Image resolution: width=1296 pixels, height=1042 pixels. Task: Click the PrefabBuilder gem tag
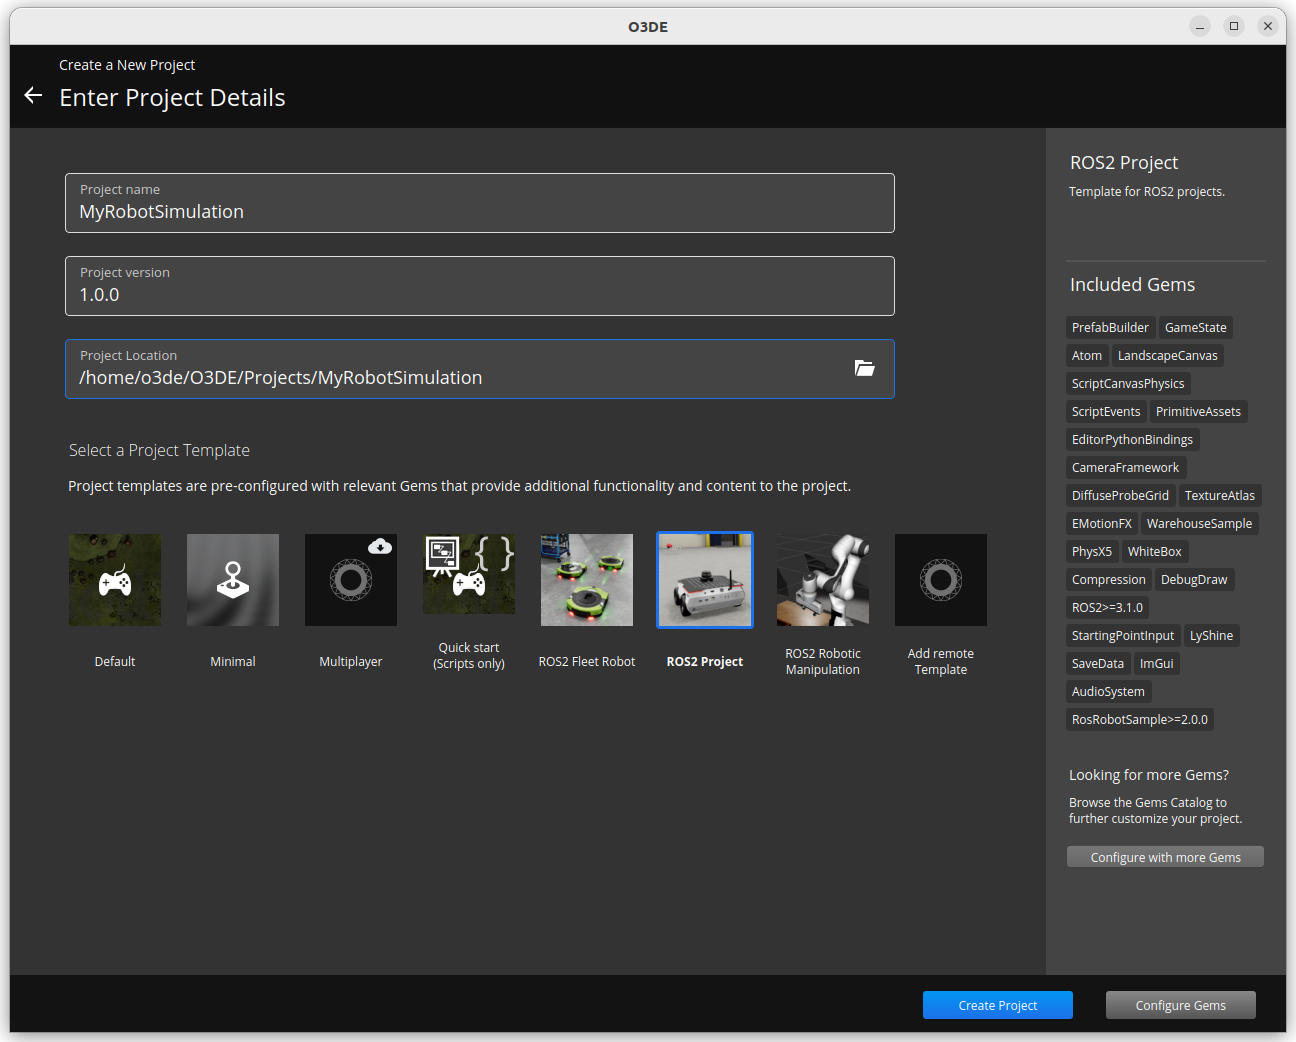click(1110, 327)
